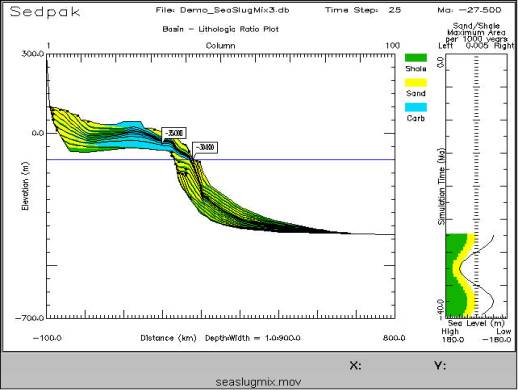Screen dimensions: 518x390
Task: Click the Time Step 25 readout
Action: point(363,10)
